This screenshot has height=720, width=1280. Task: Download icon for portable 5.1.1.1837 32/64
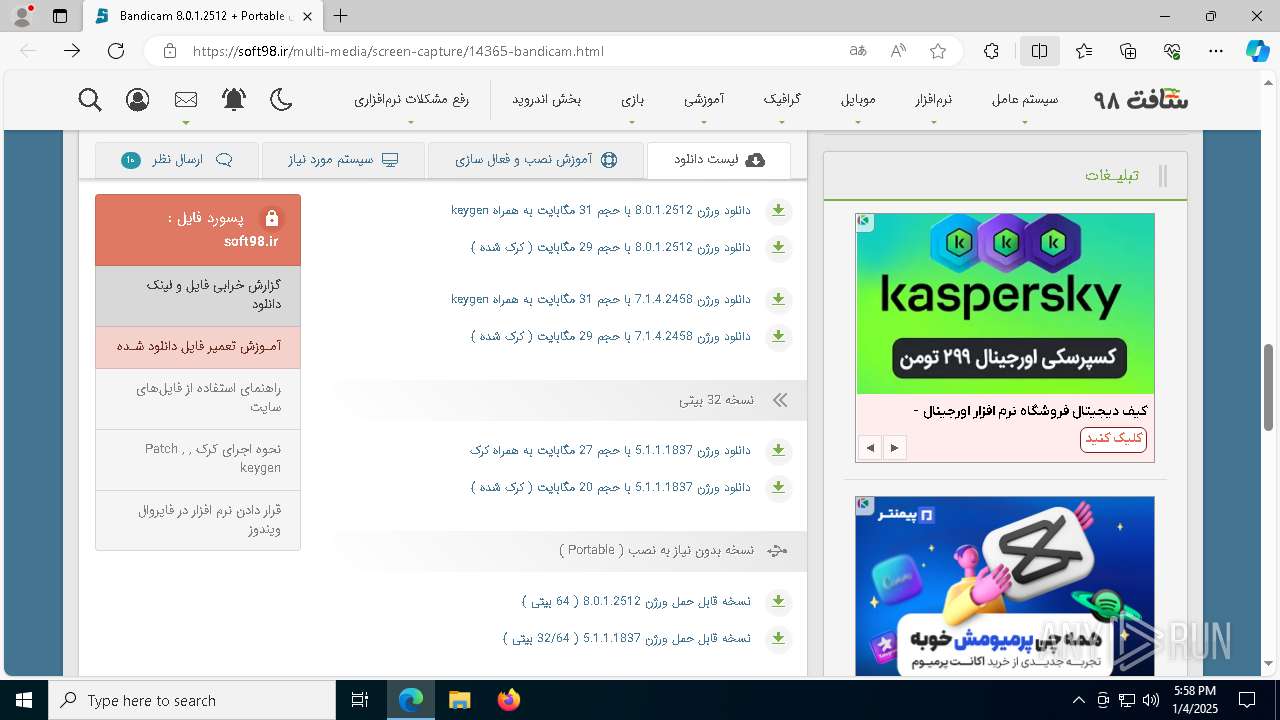point(778,638)
